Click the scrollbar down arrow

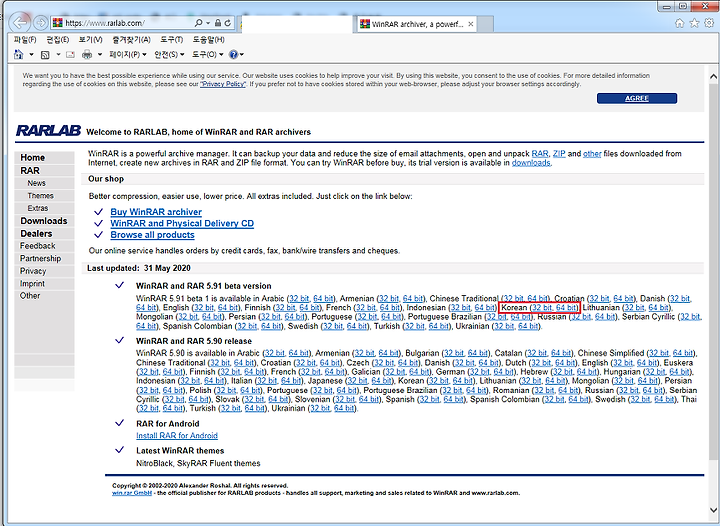713,510
